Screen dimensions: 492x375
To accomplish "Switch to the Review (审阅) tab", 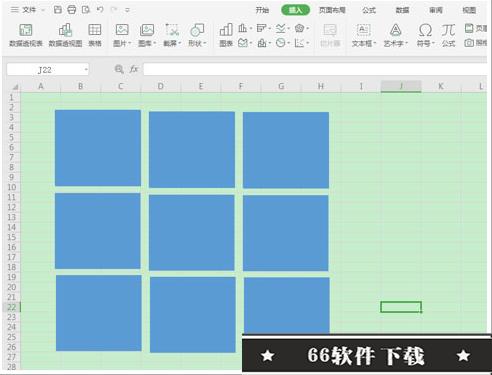I will (435, 10).
